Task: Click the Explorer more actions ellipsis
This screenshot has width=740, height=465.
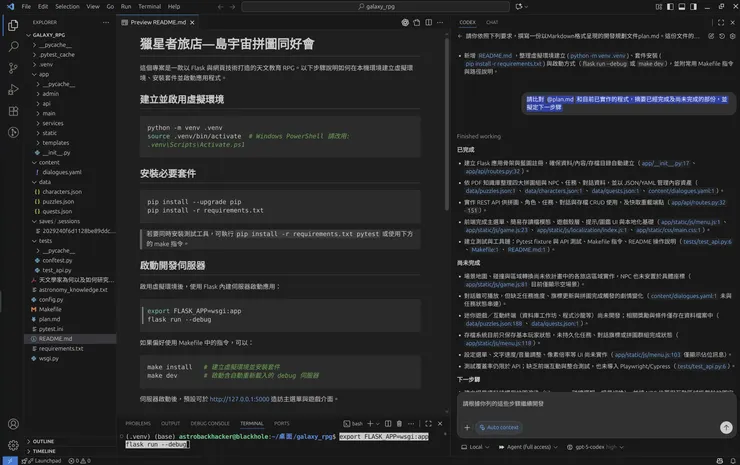Action: tap(106, 22)
